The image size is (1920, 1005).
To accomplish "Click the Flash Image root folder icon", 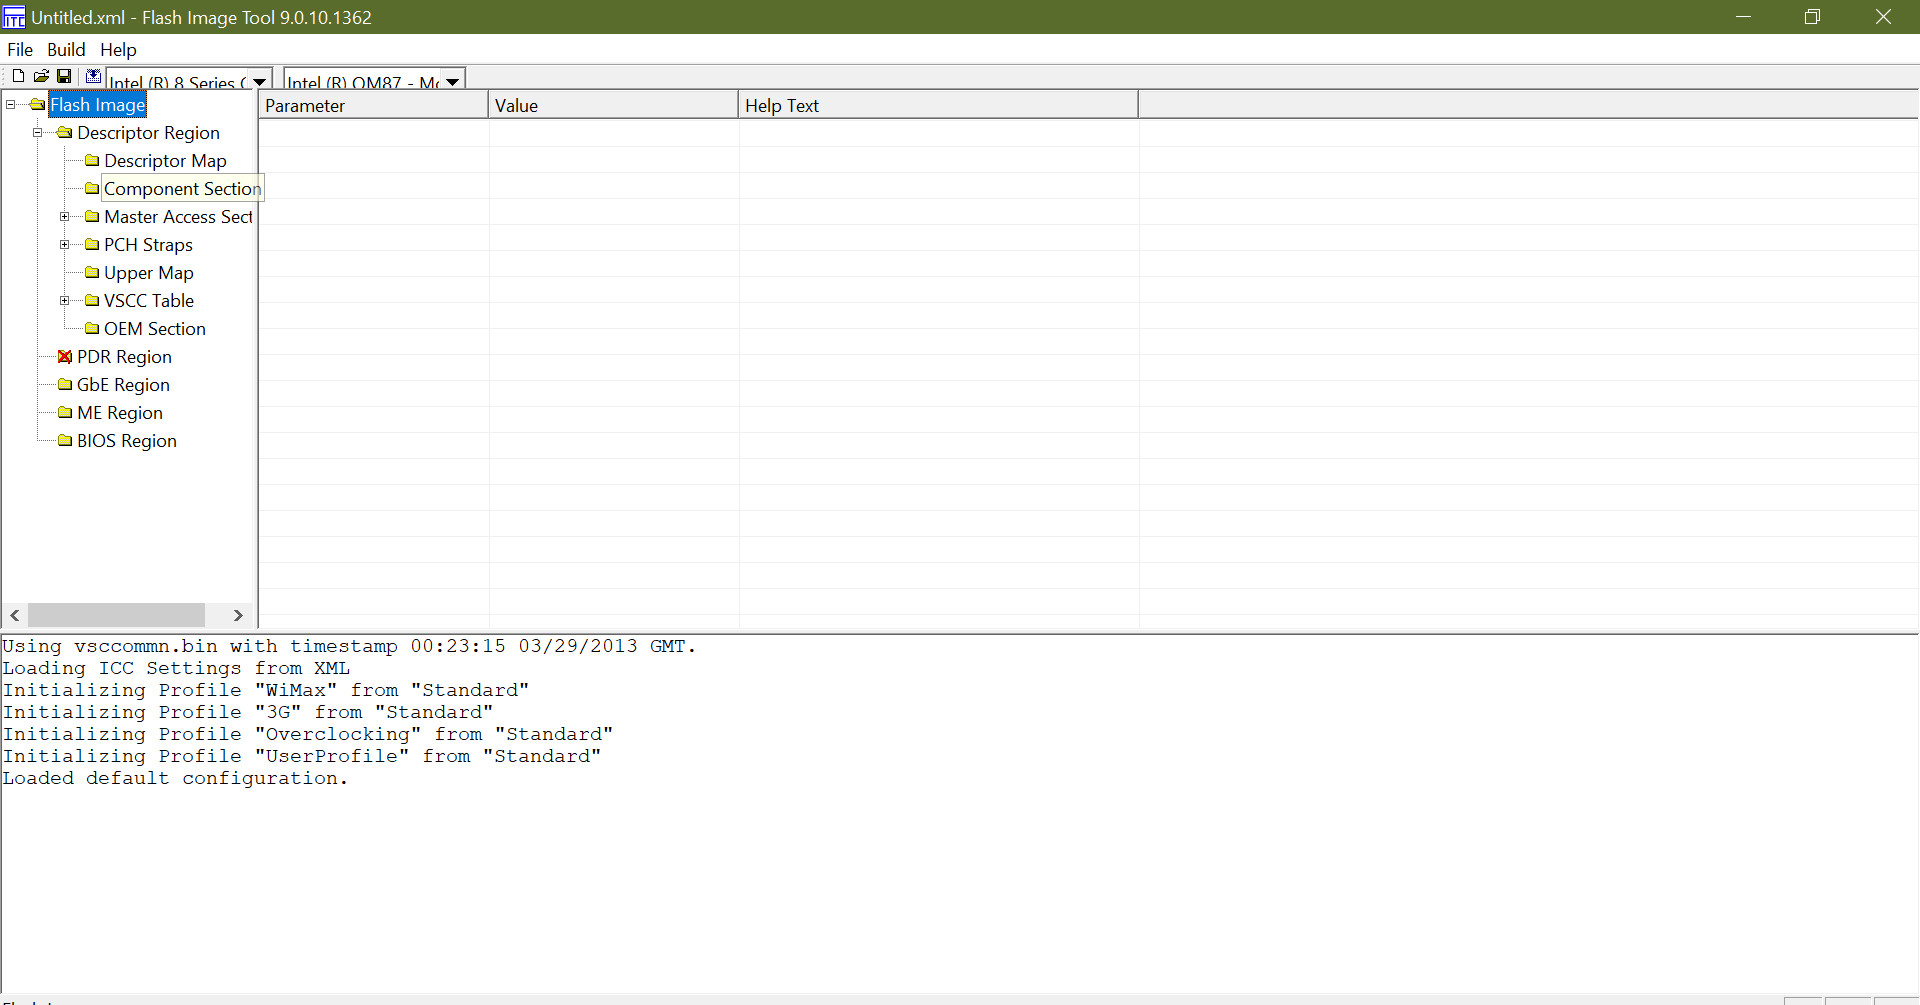I will pos(38,105).
